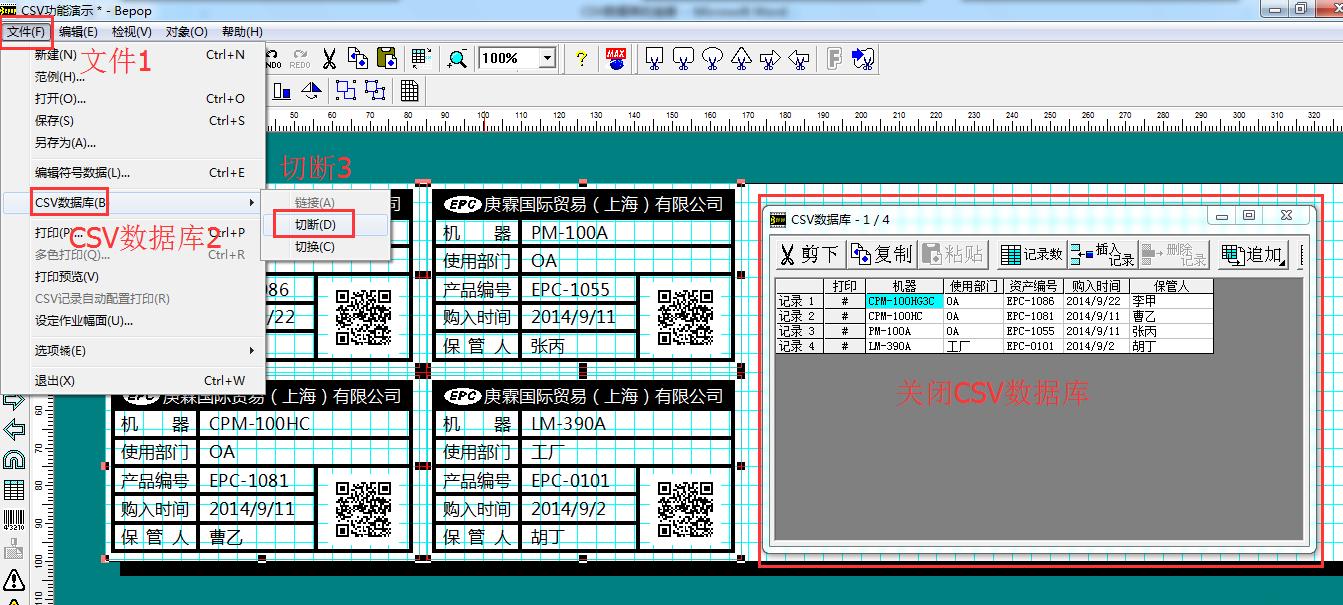Choose the rectangle cut-shape icon
Screen dimensions: 1343x605
pyautogui.click(x=654, y=59)
